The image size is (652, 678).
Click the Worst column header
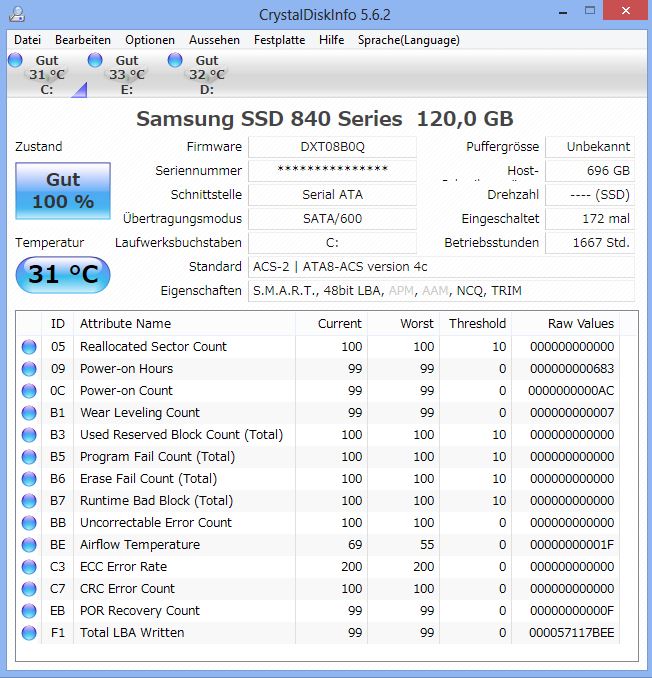click(403, 323)
